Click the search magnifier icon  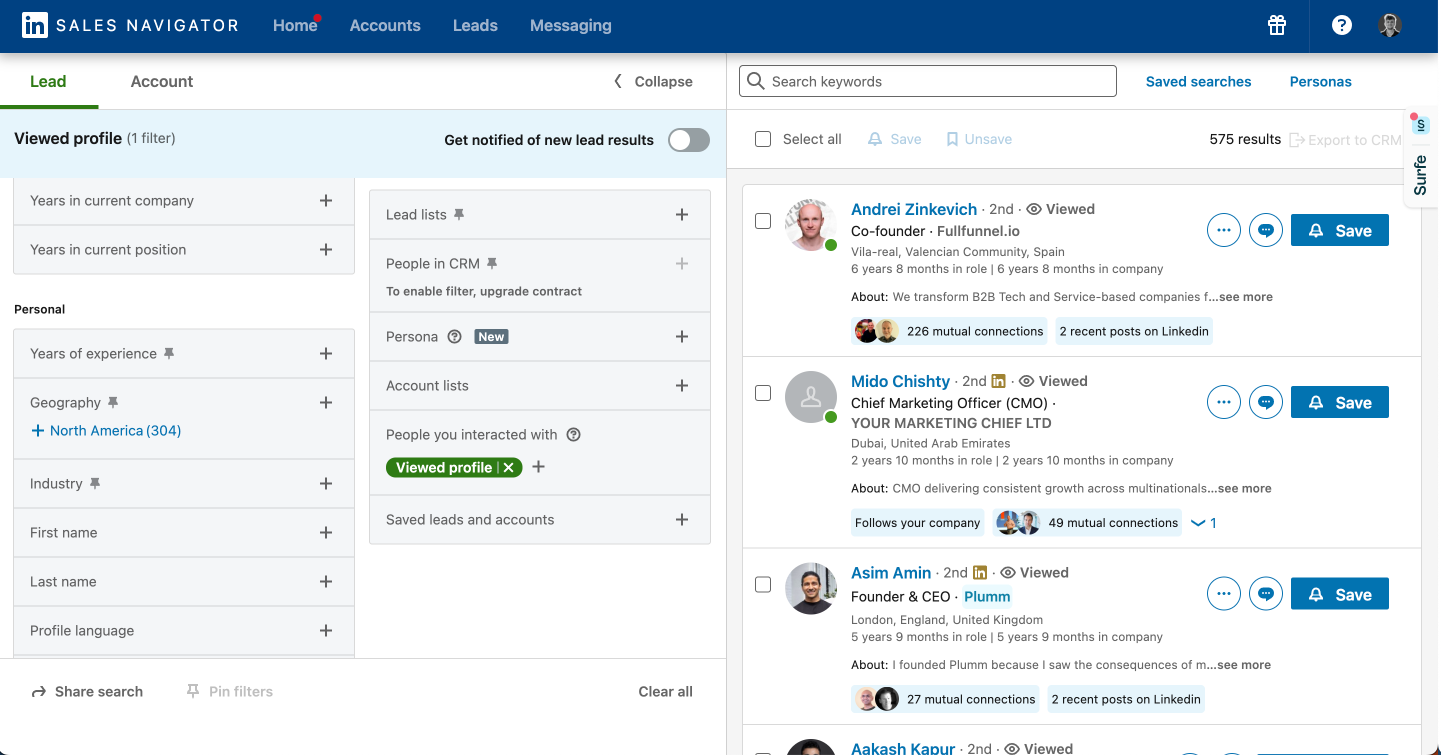pyautogui.click(x=756, y=81)
